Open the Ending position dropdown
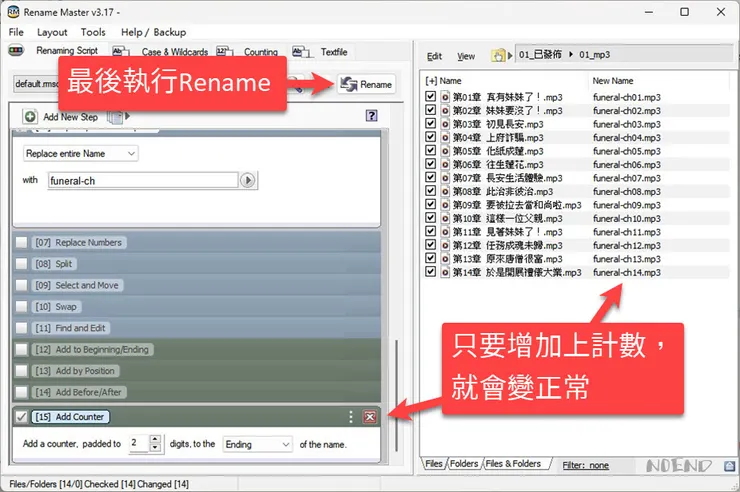740x492 pixels. [x=257, y=444]
